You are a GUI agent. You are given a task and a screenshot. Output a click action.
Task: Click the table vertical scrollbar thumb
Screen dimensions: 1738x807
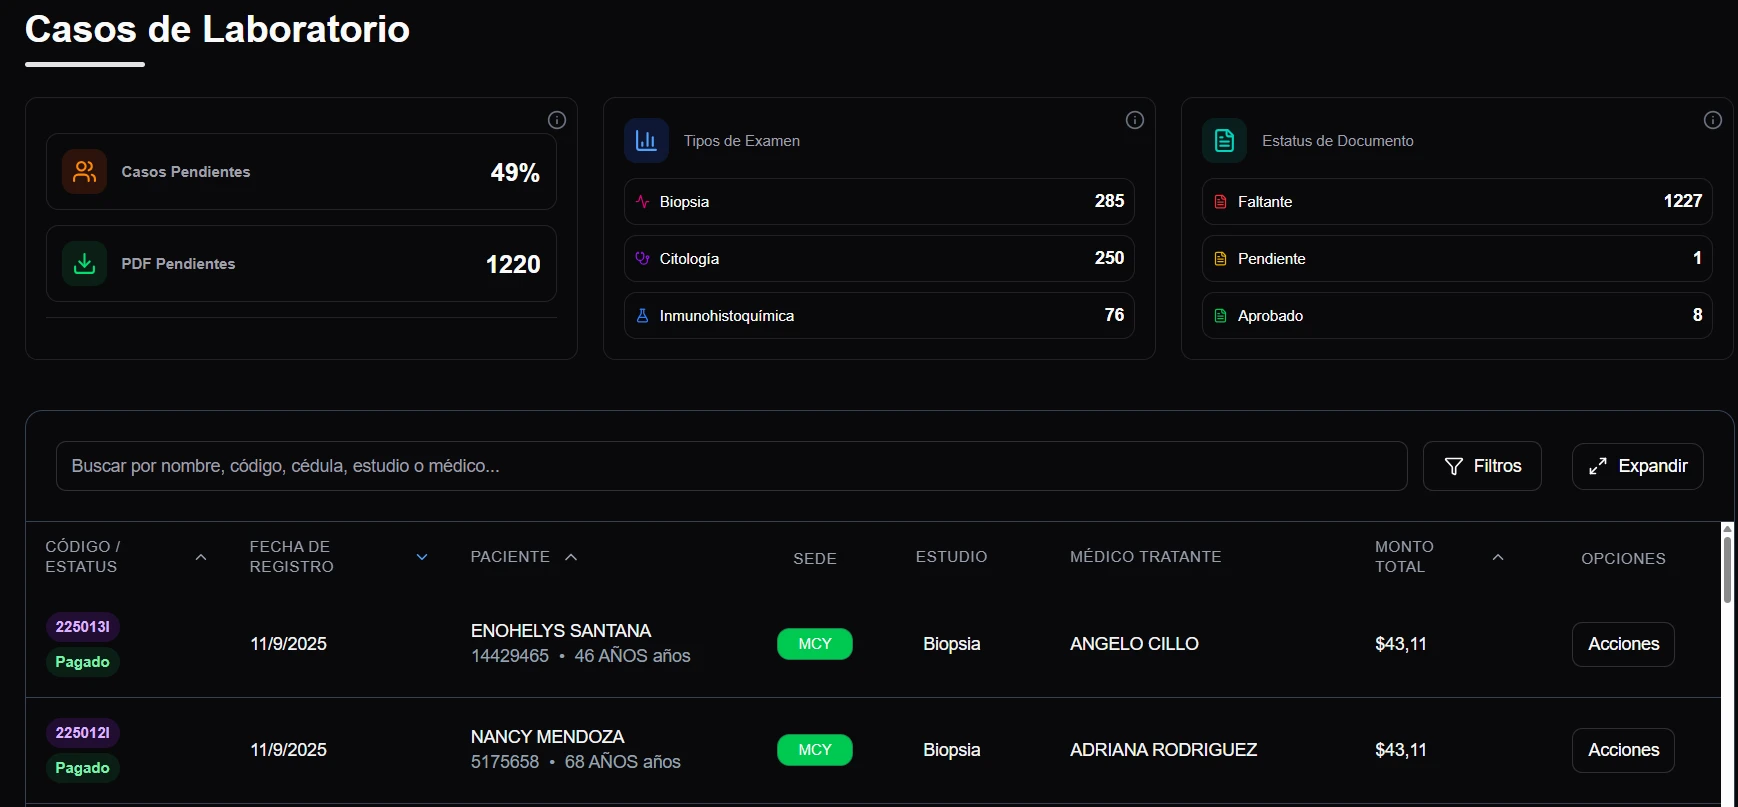tap(1727, 569)
